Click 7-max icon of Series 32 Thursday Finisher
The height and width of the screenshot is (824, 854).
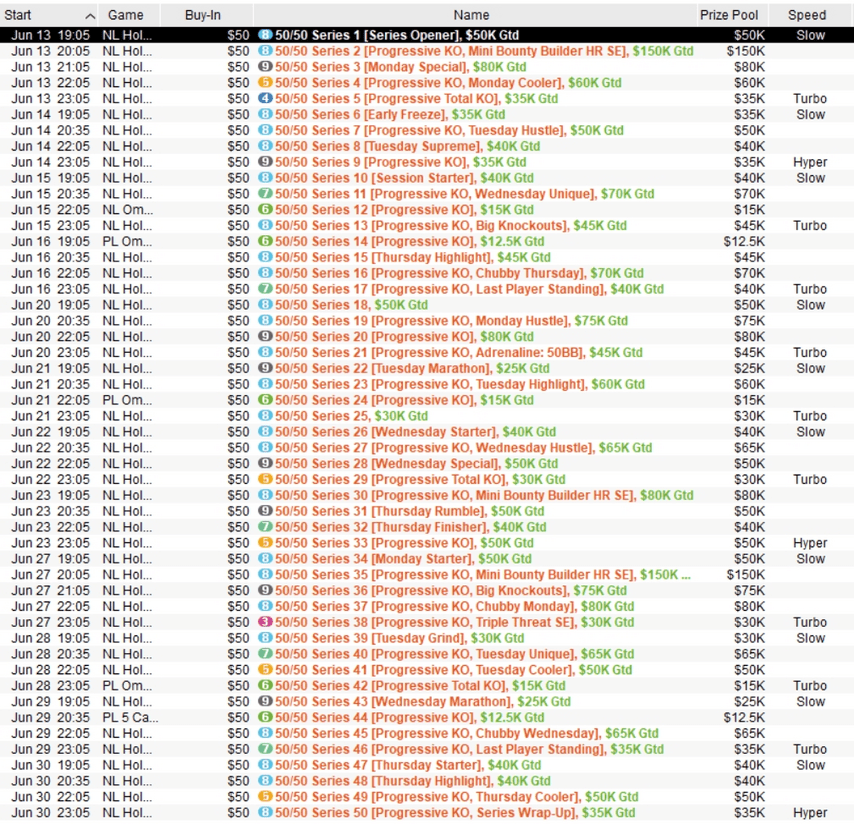tap(265, 527)
